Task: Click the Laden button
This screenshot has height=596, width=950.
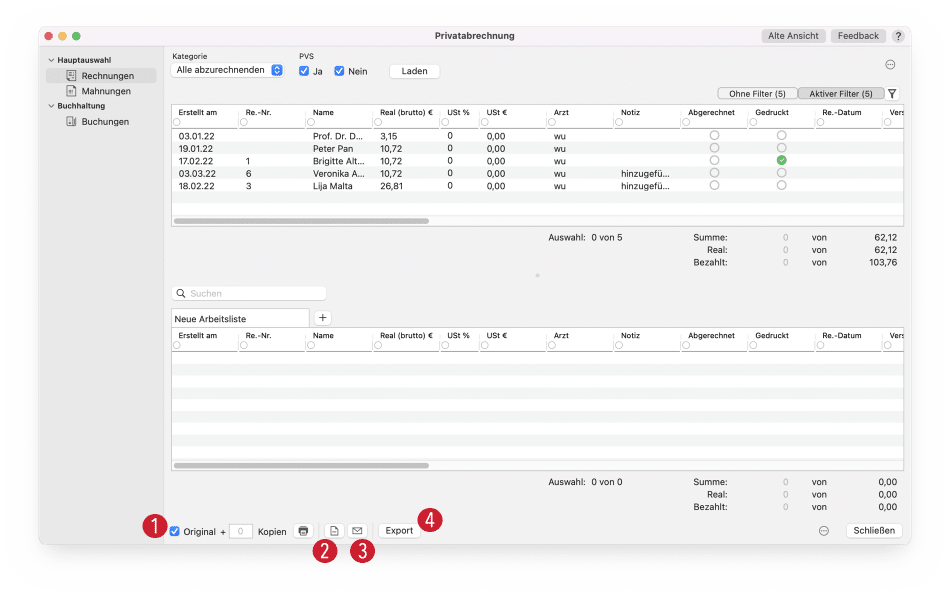Action: pos(414,71)
